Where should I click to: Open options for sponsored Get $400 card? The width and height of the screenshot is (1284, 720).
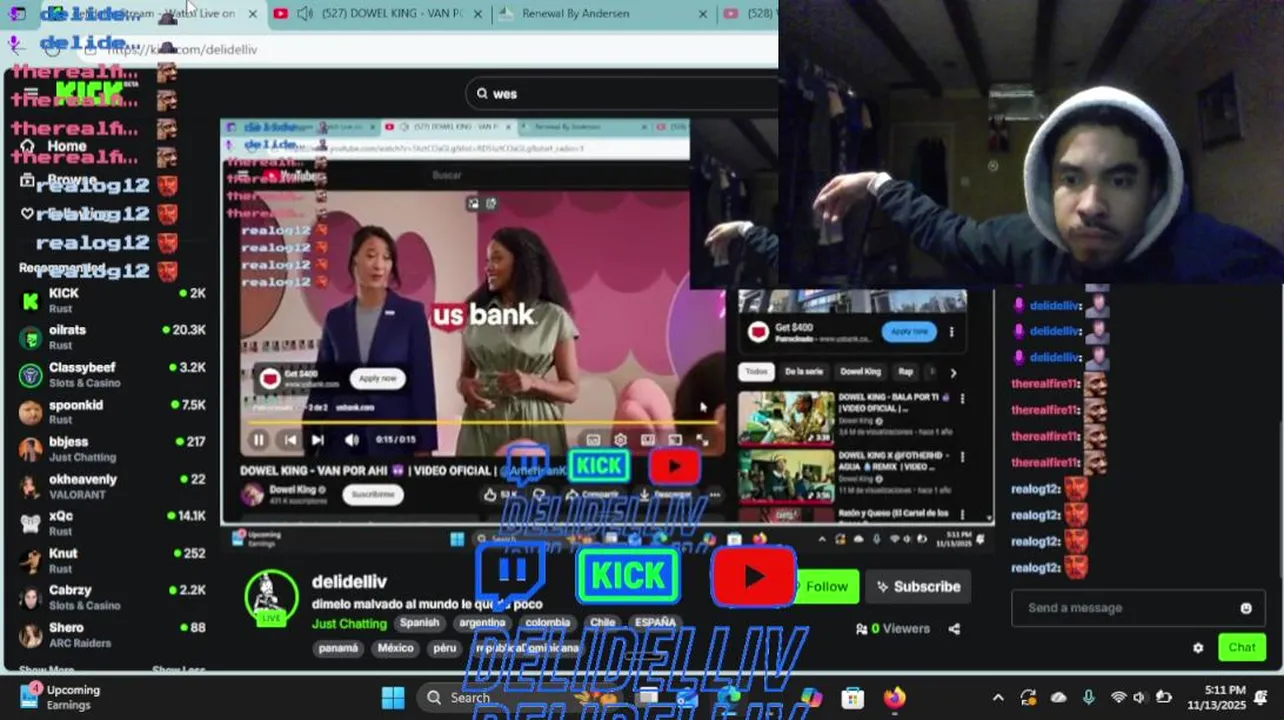[x=951, y=332]
